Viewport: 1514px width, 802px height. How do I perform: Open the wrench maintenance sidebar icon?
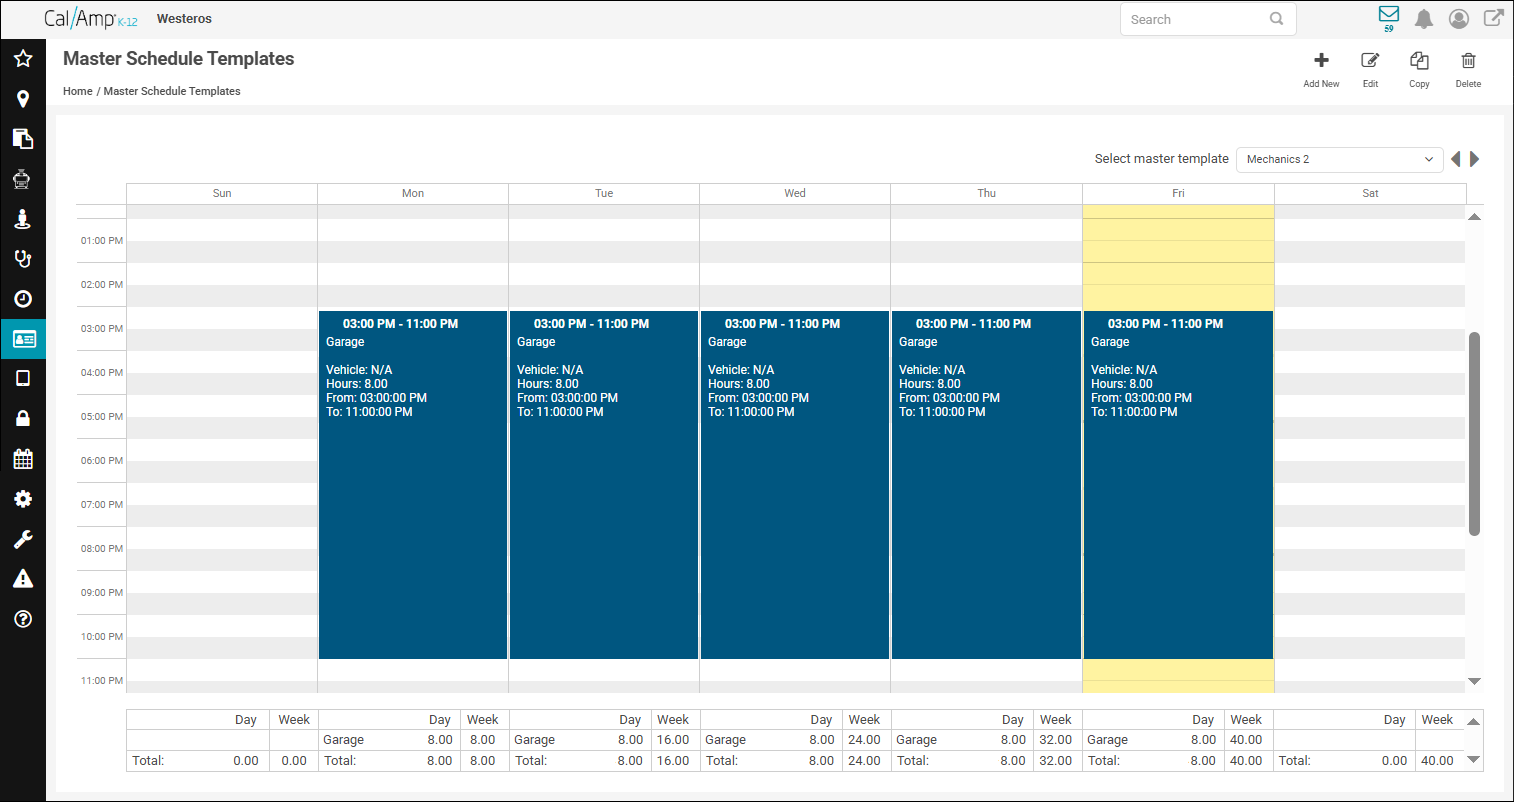tap(23, 539)
